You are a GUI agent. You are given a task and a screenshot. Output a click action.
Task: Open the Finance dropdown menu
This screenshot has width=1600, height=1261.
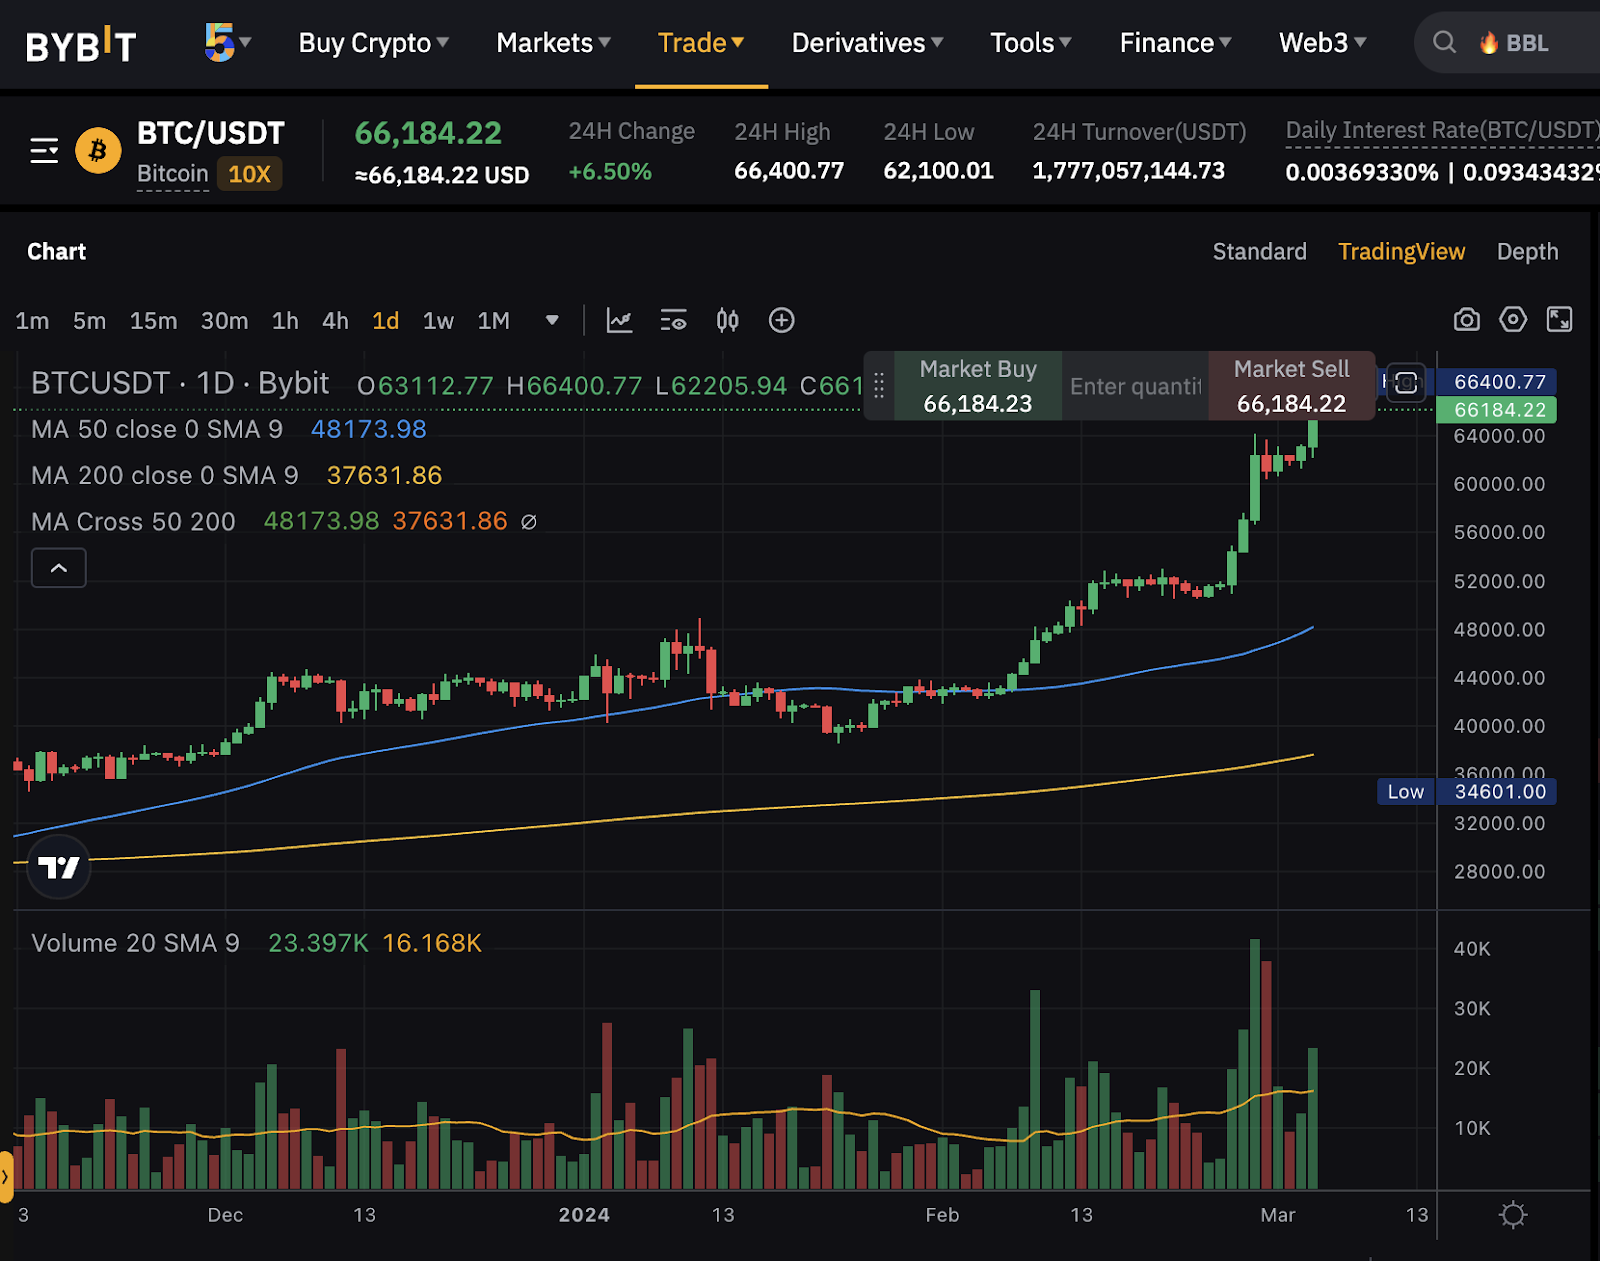1175,43
